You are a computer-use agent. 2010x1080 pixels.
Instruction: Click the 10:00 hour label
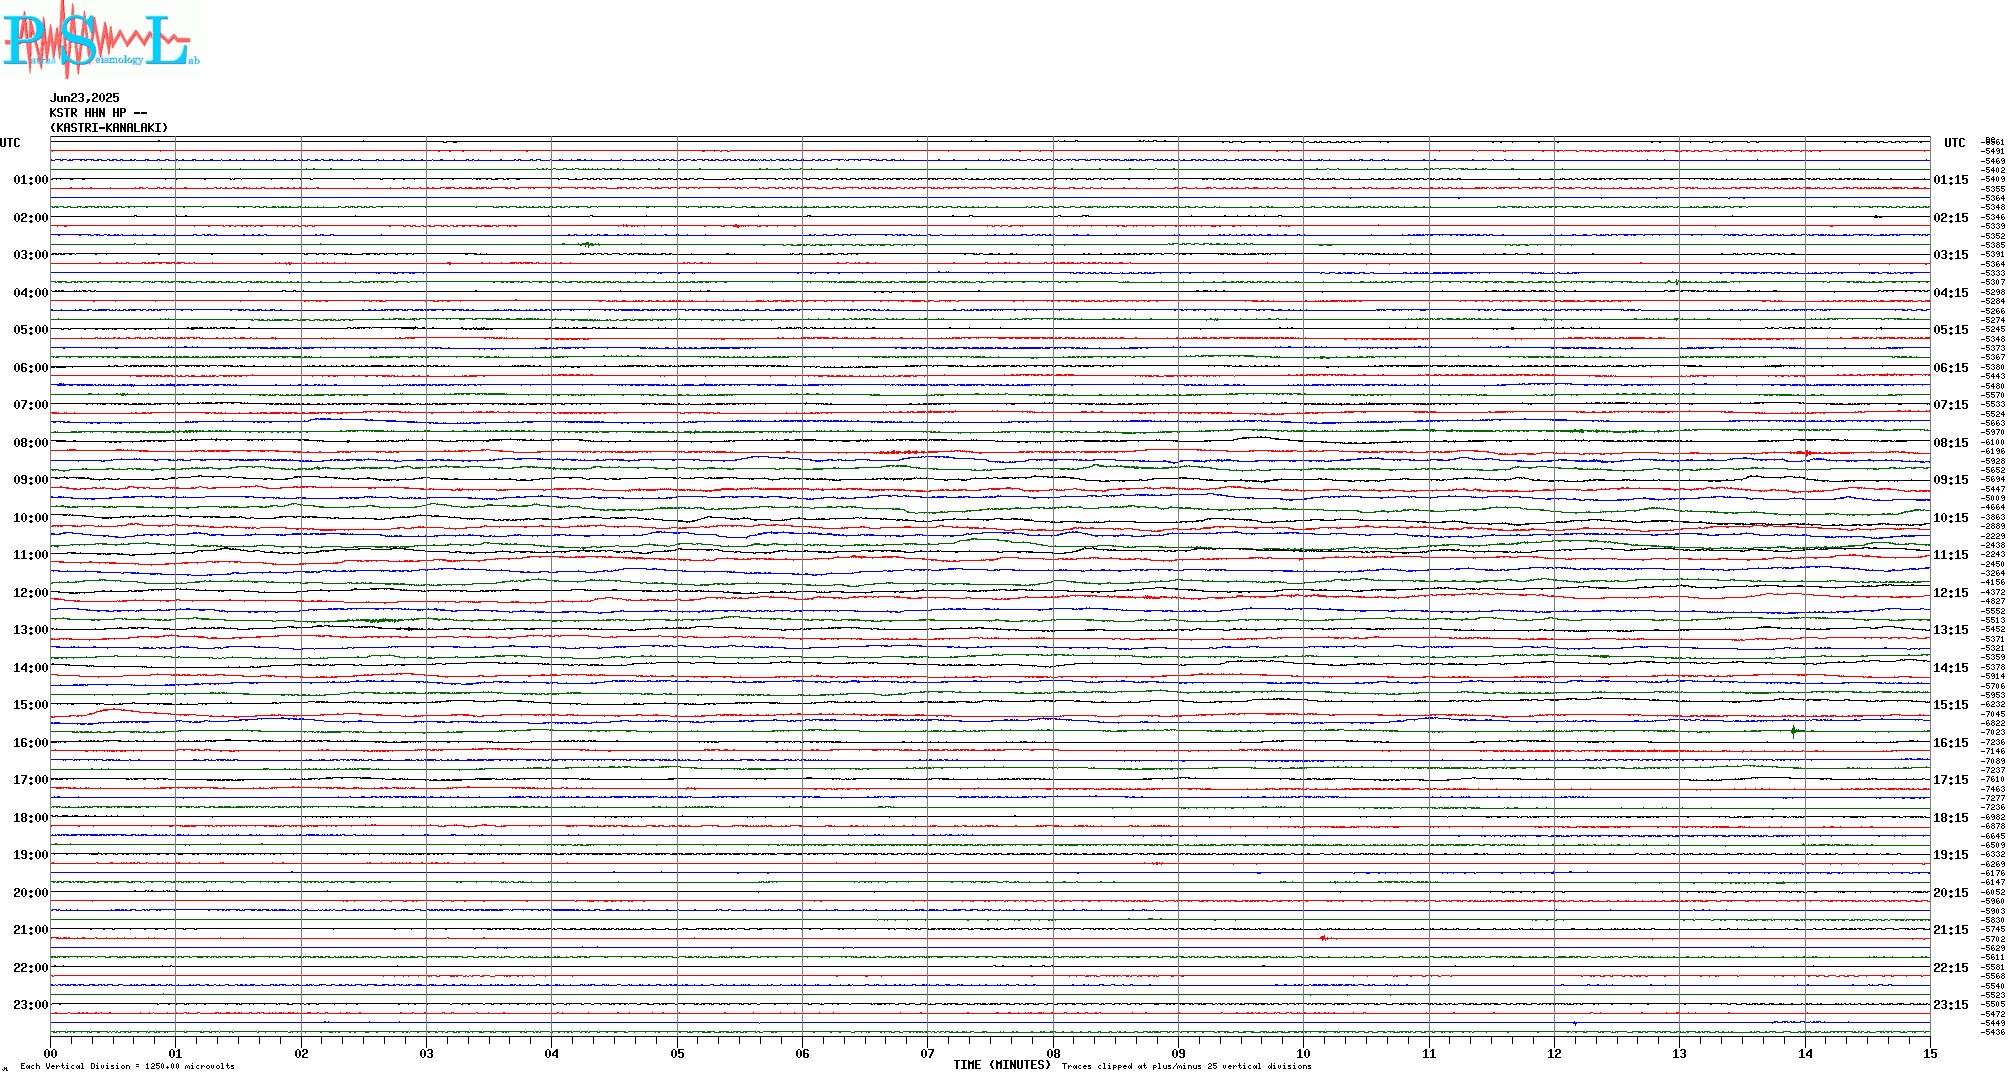point(31,518)
